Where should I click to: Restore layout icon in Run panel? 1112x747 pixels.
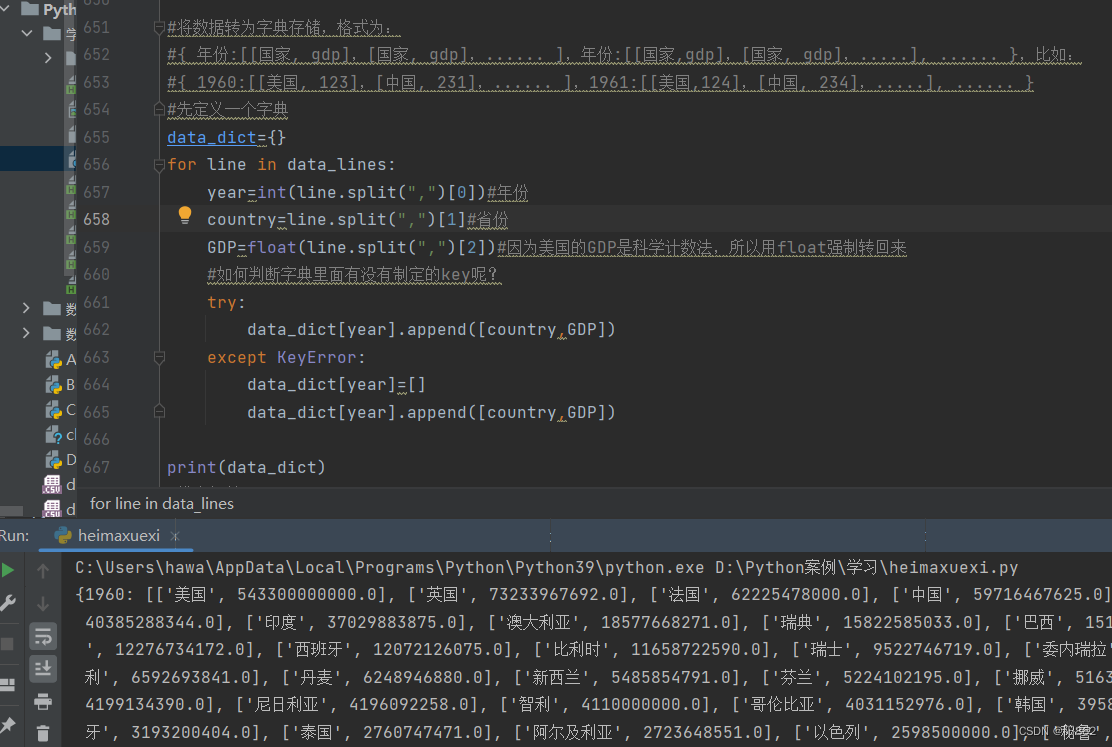point(7,685)
